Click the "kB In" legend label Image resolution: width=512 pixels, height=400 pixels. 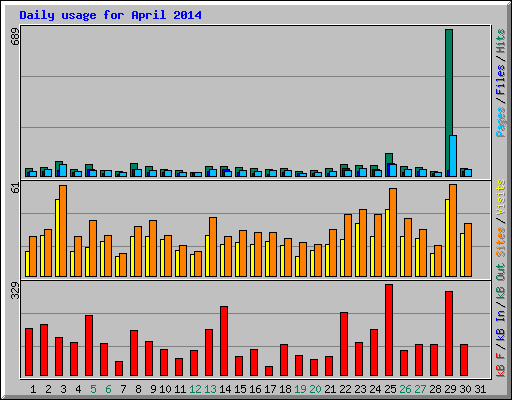tap(501, 325)
